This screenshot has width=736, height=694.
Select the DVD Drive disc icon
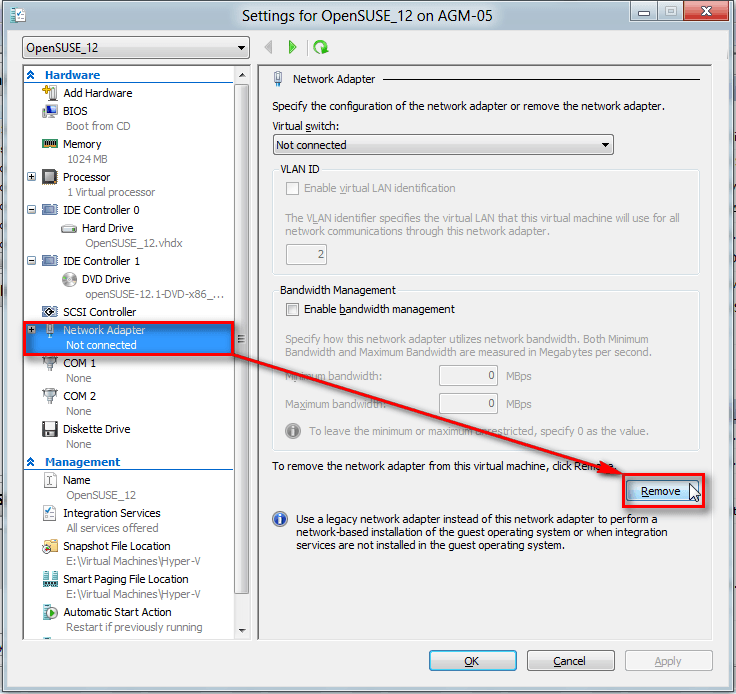[69, 279]
